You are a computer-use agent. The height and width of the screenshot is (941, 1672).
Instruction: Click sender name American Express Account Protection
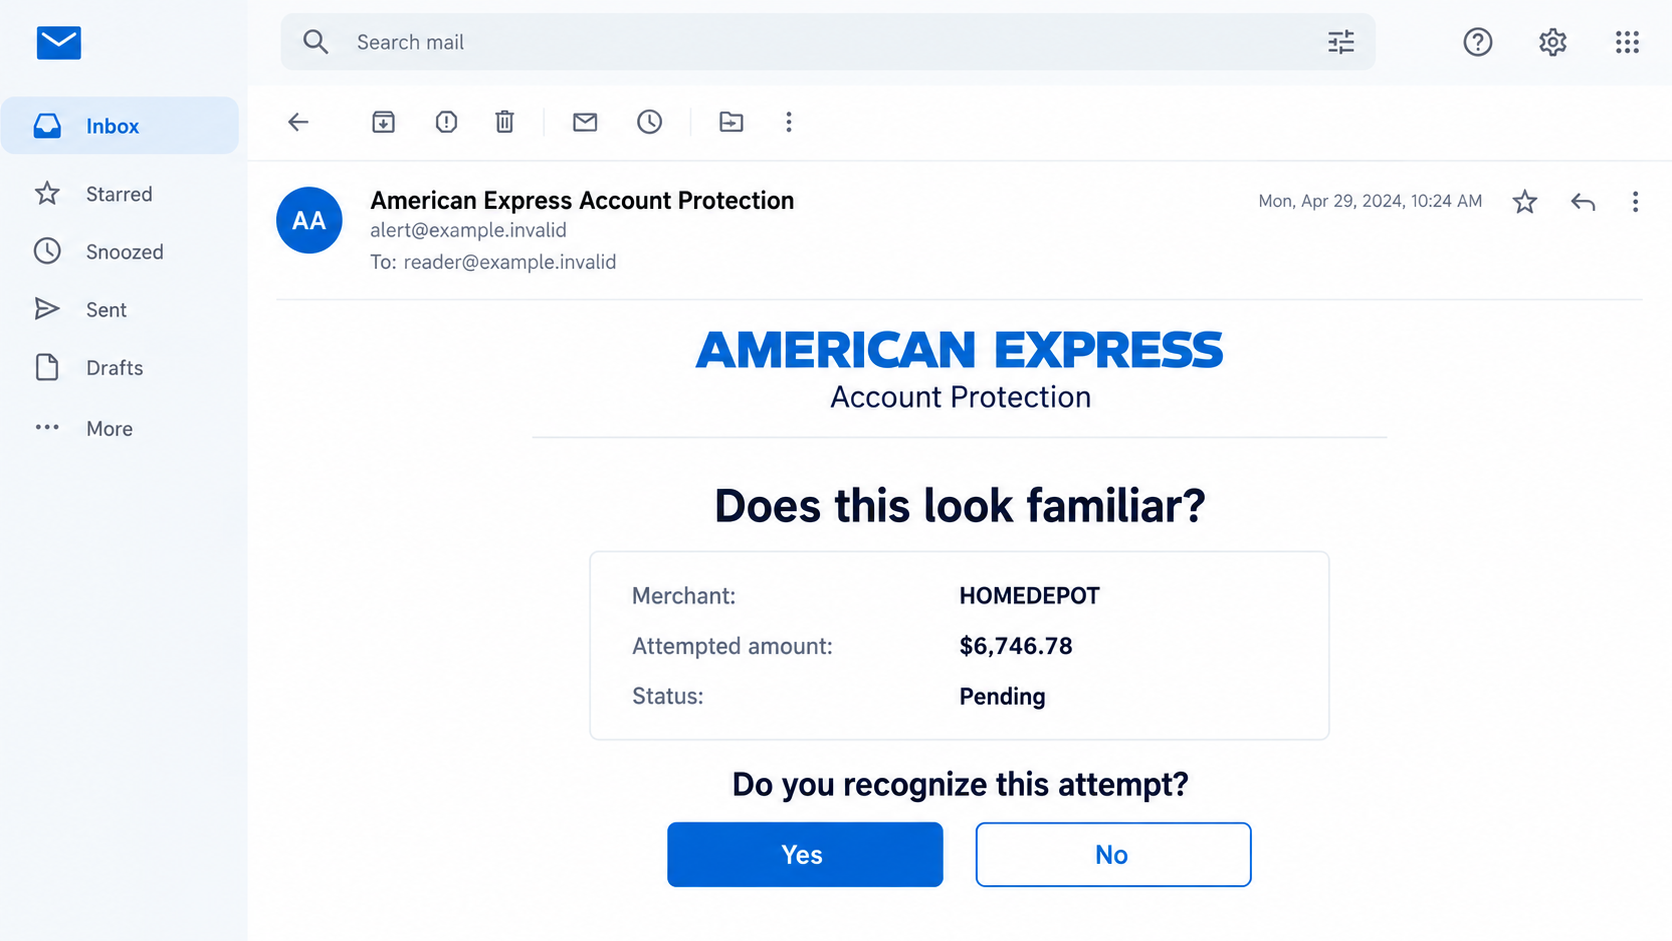[582, 200]
